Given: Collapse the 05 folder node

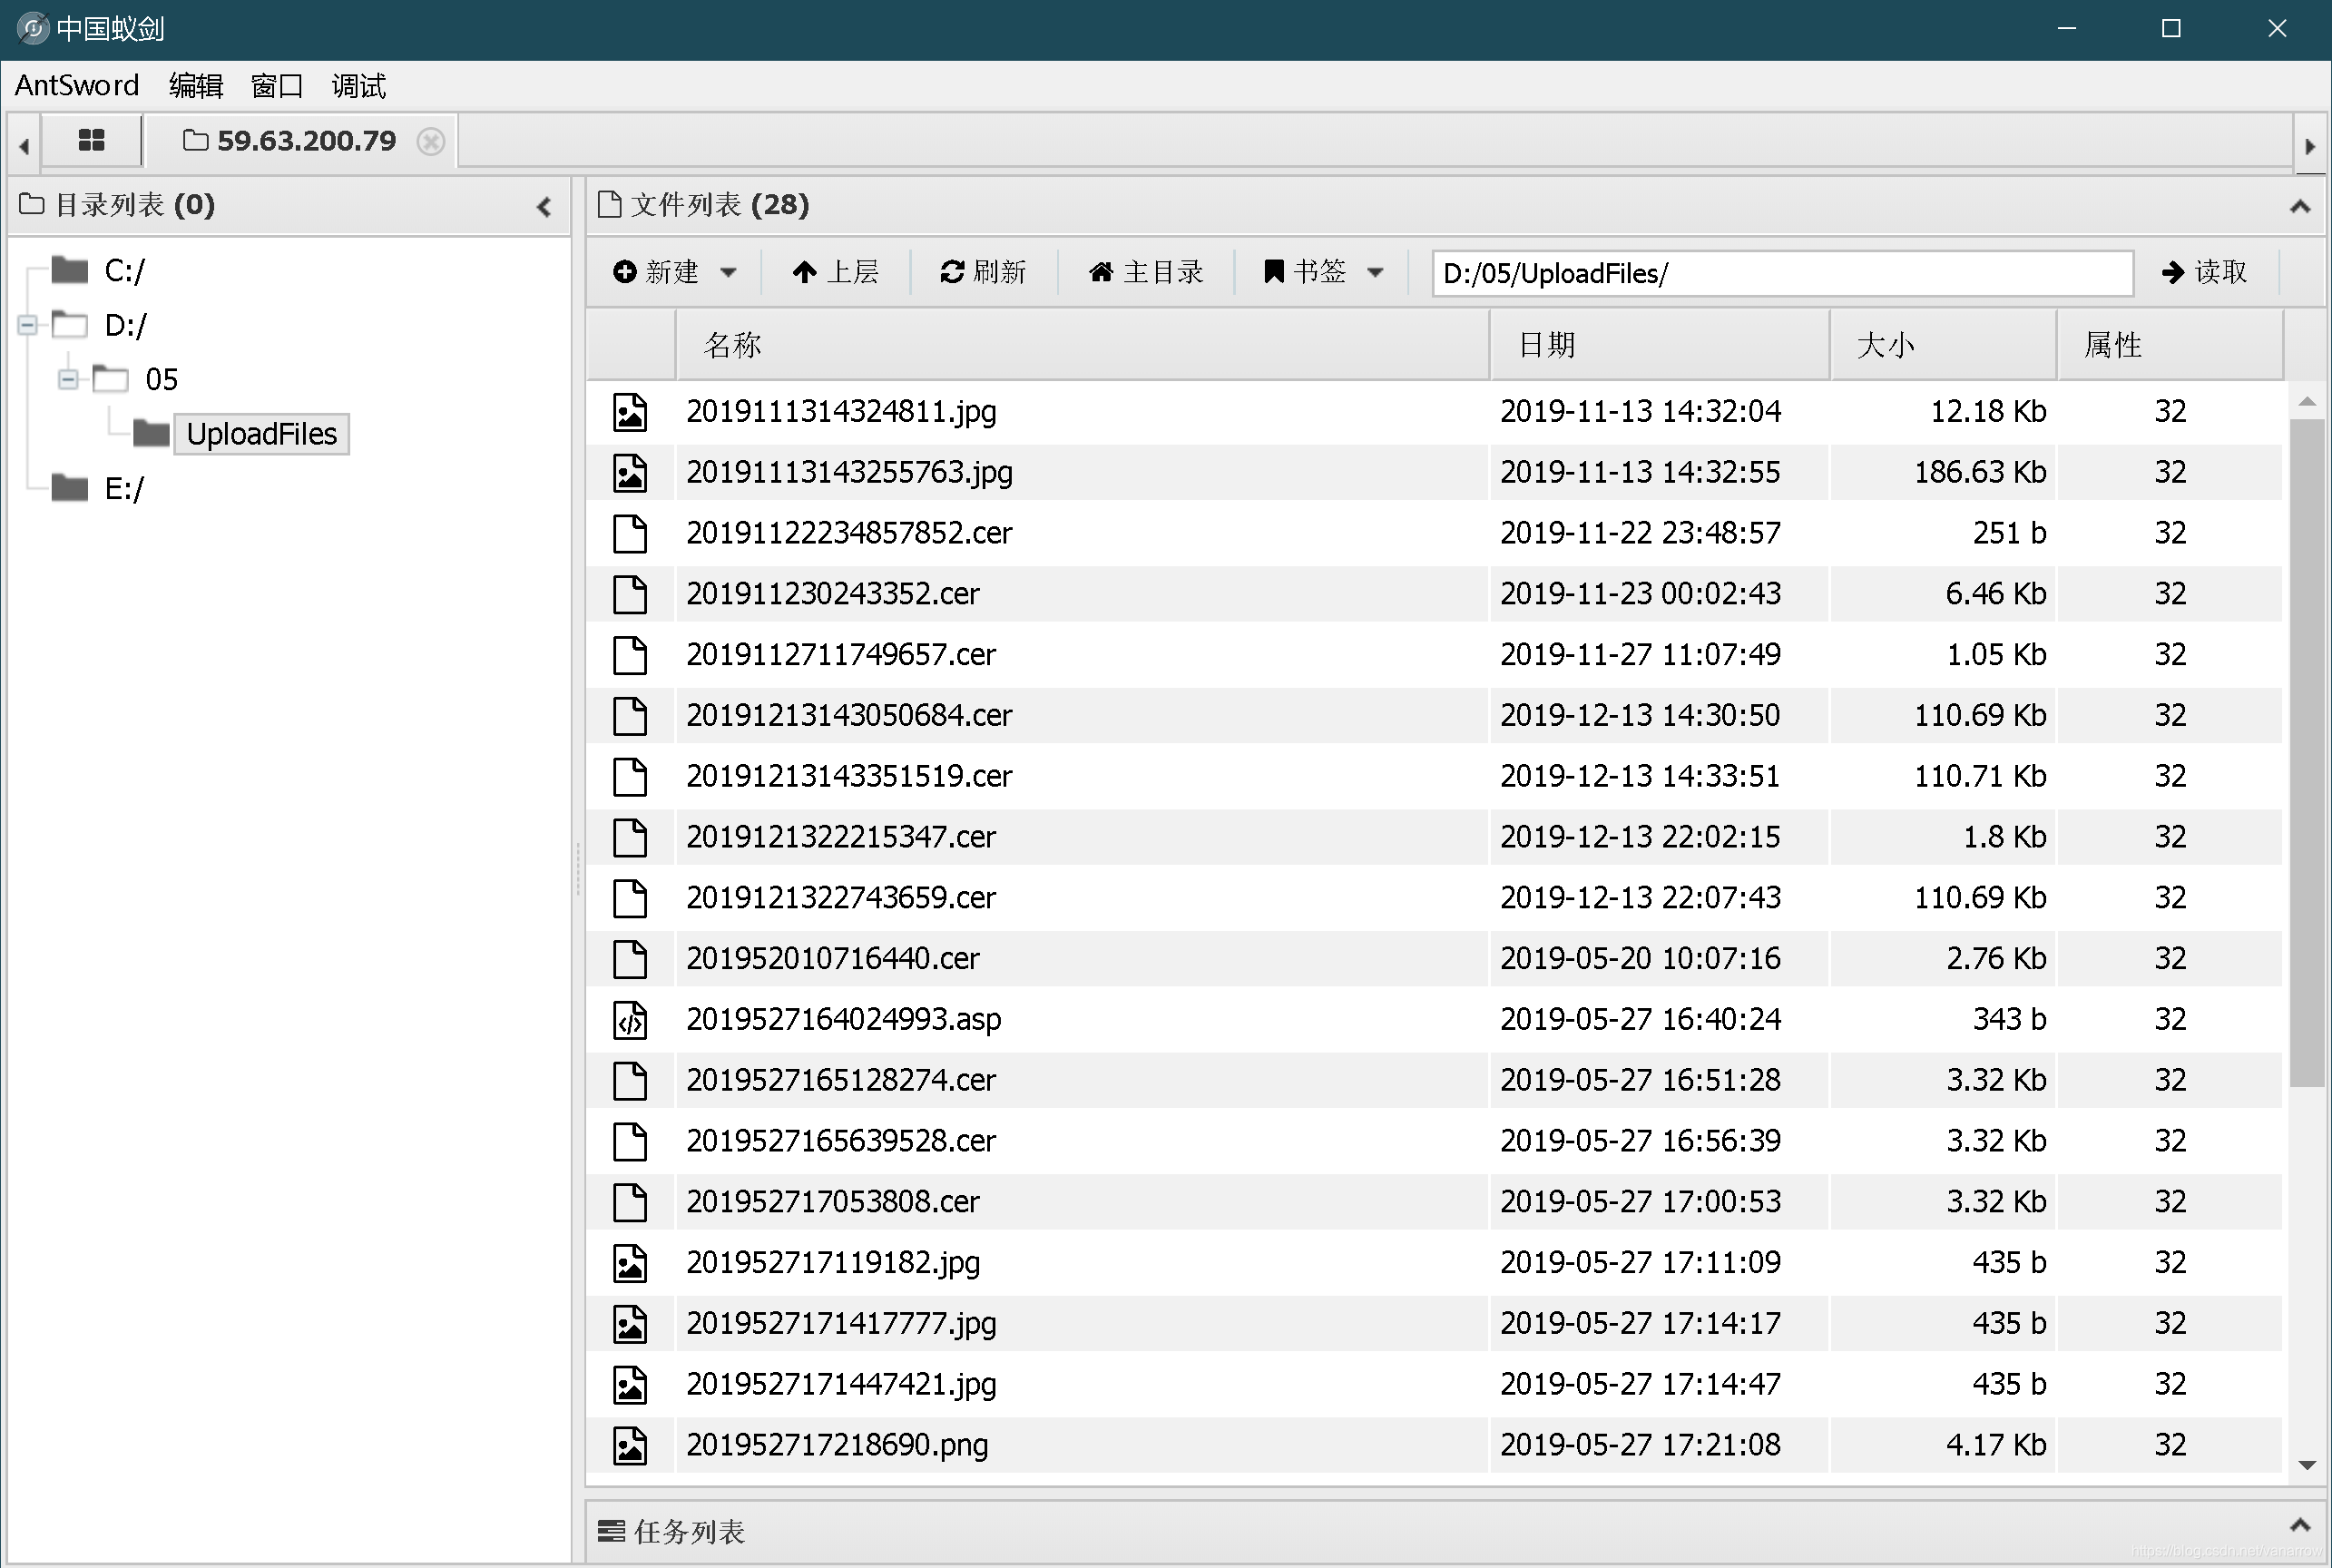Looking at the screenshot, I should 68,379.
